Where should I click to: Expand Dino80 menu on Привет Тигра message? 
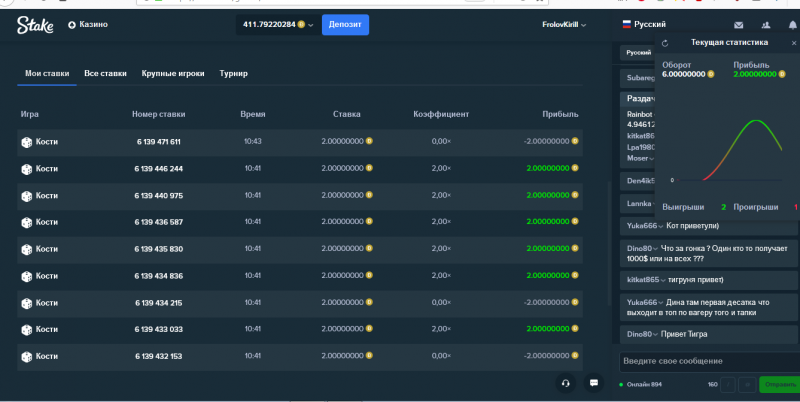click(656, 335)
